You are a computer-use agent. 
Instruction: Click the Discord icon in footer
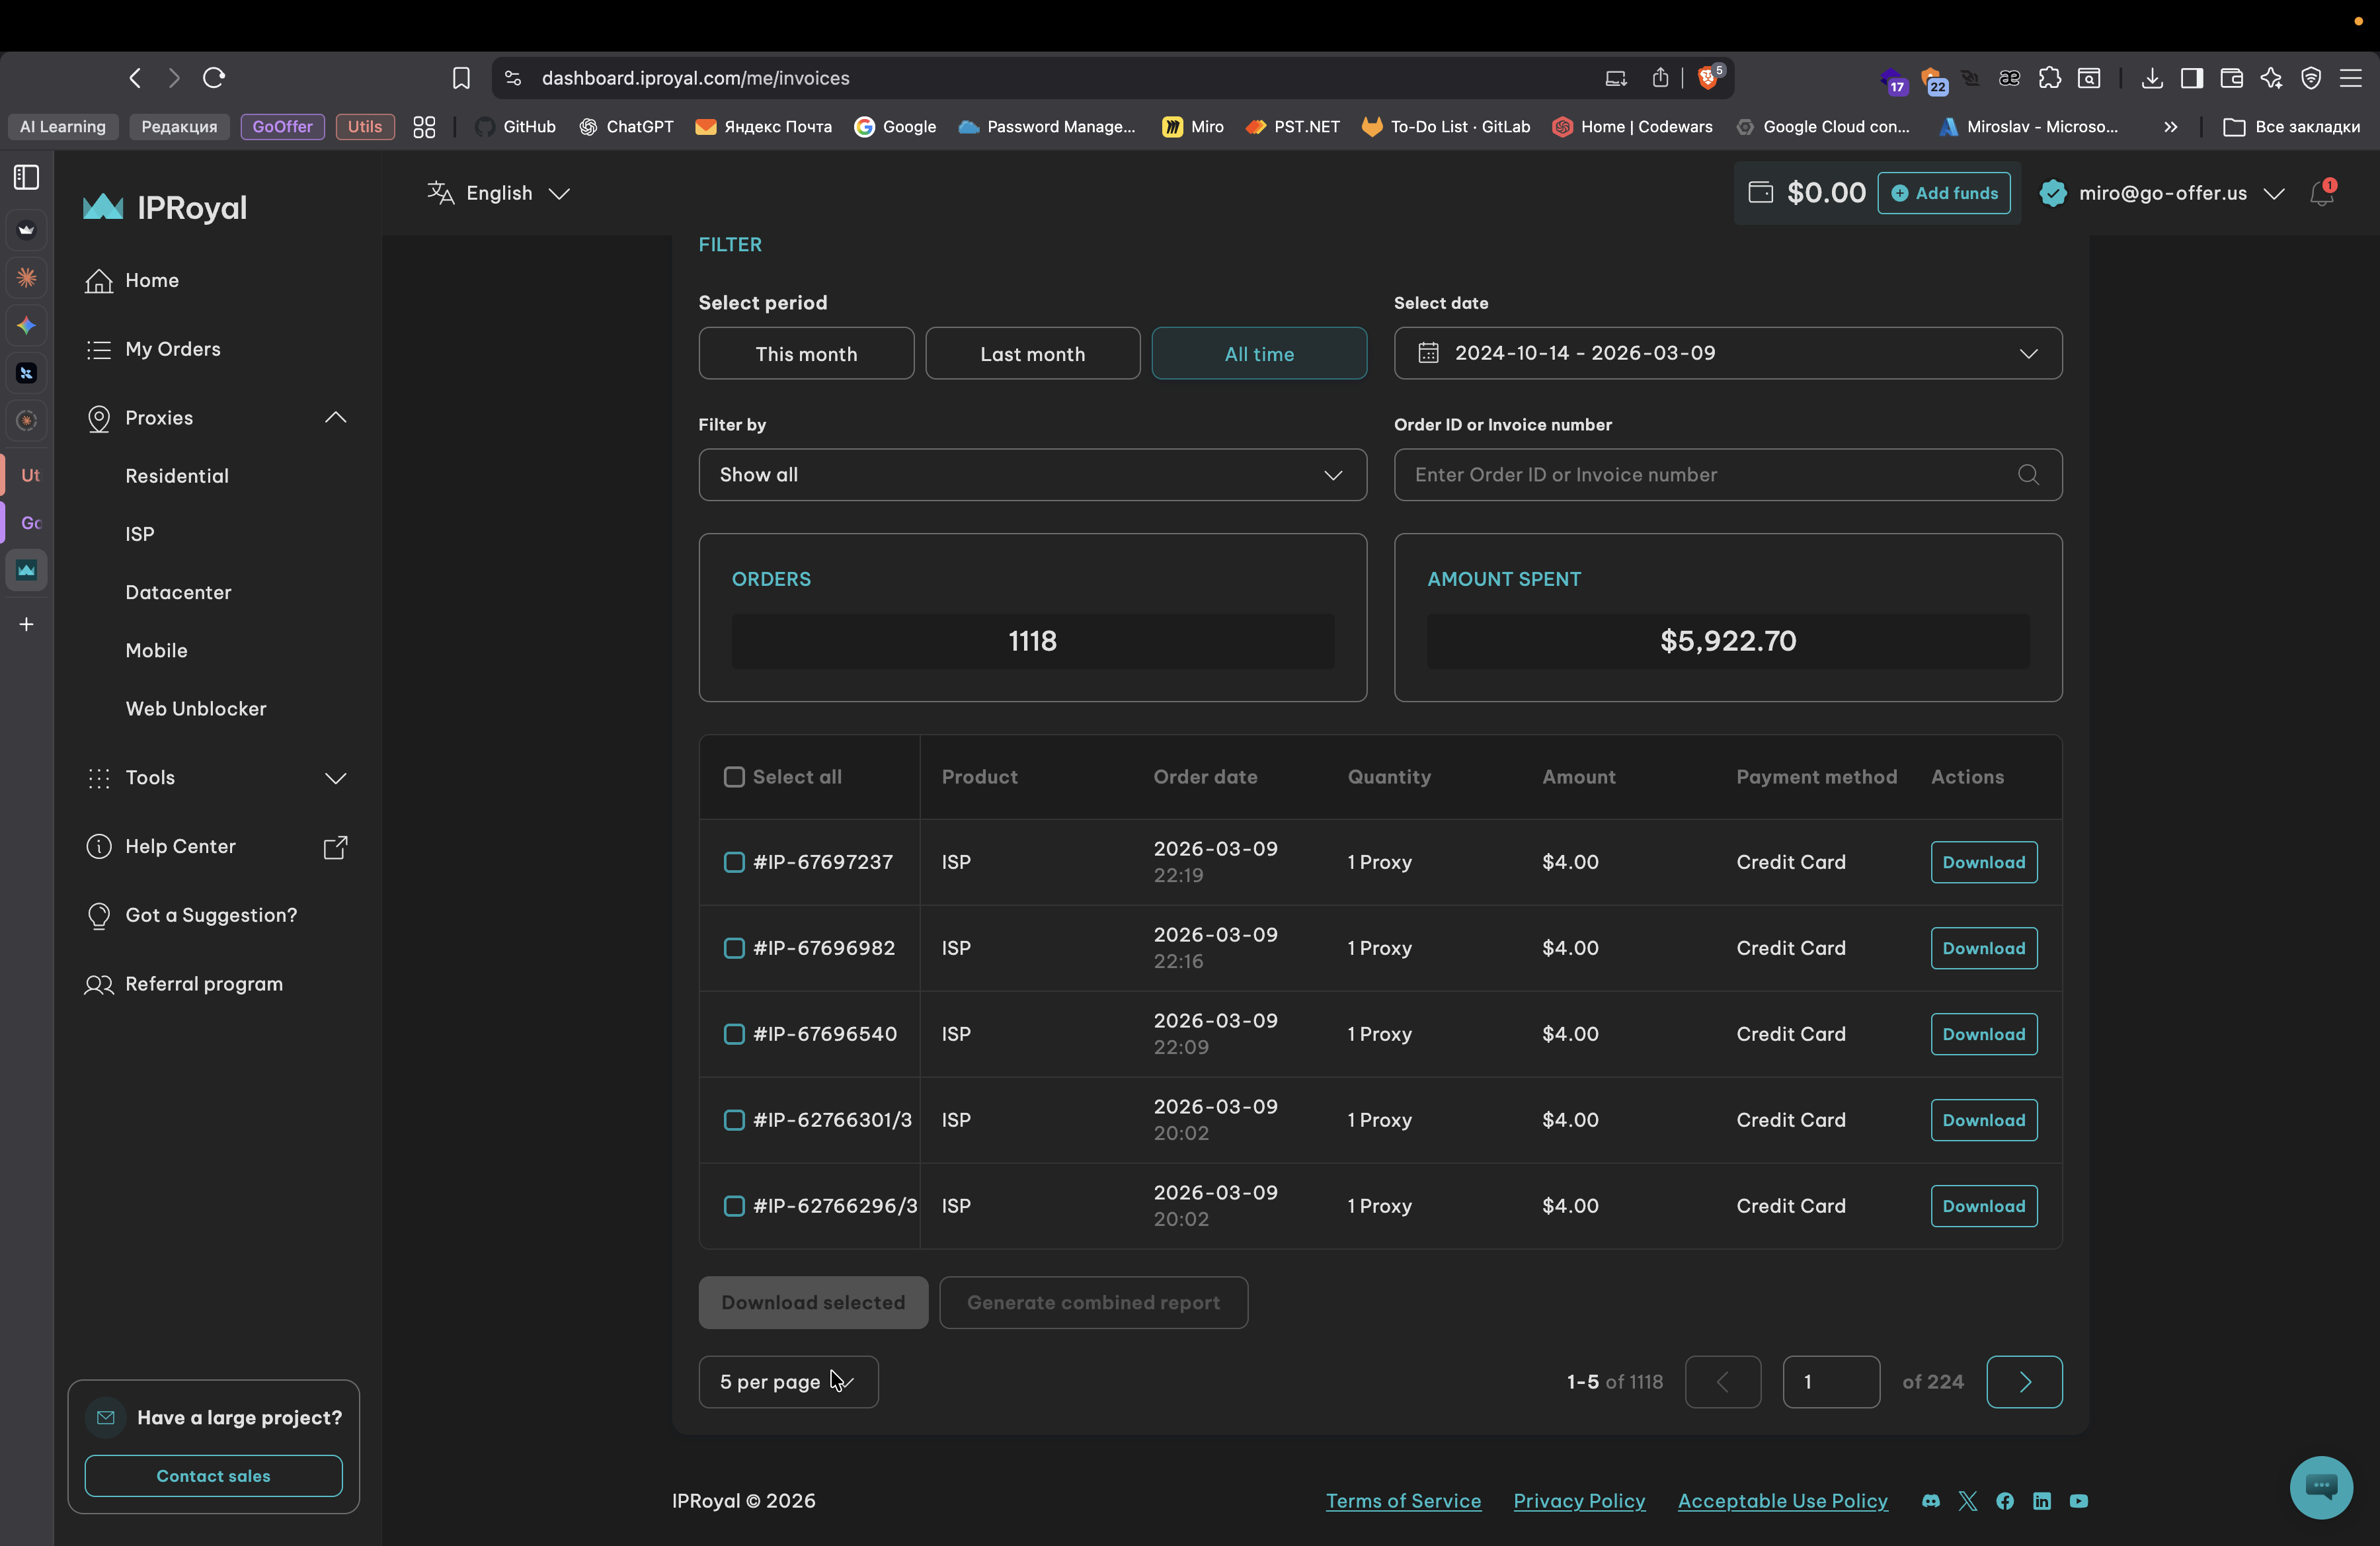pyautogui.click(x=1930, y=1501)
